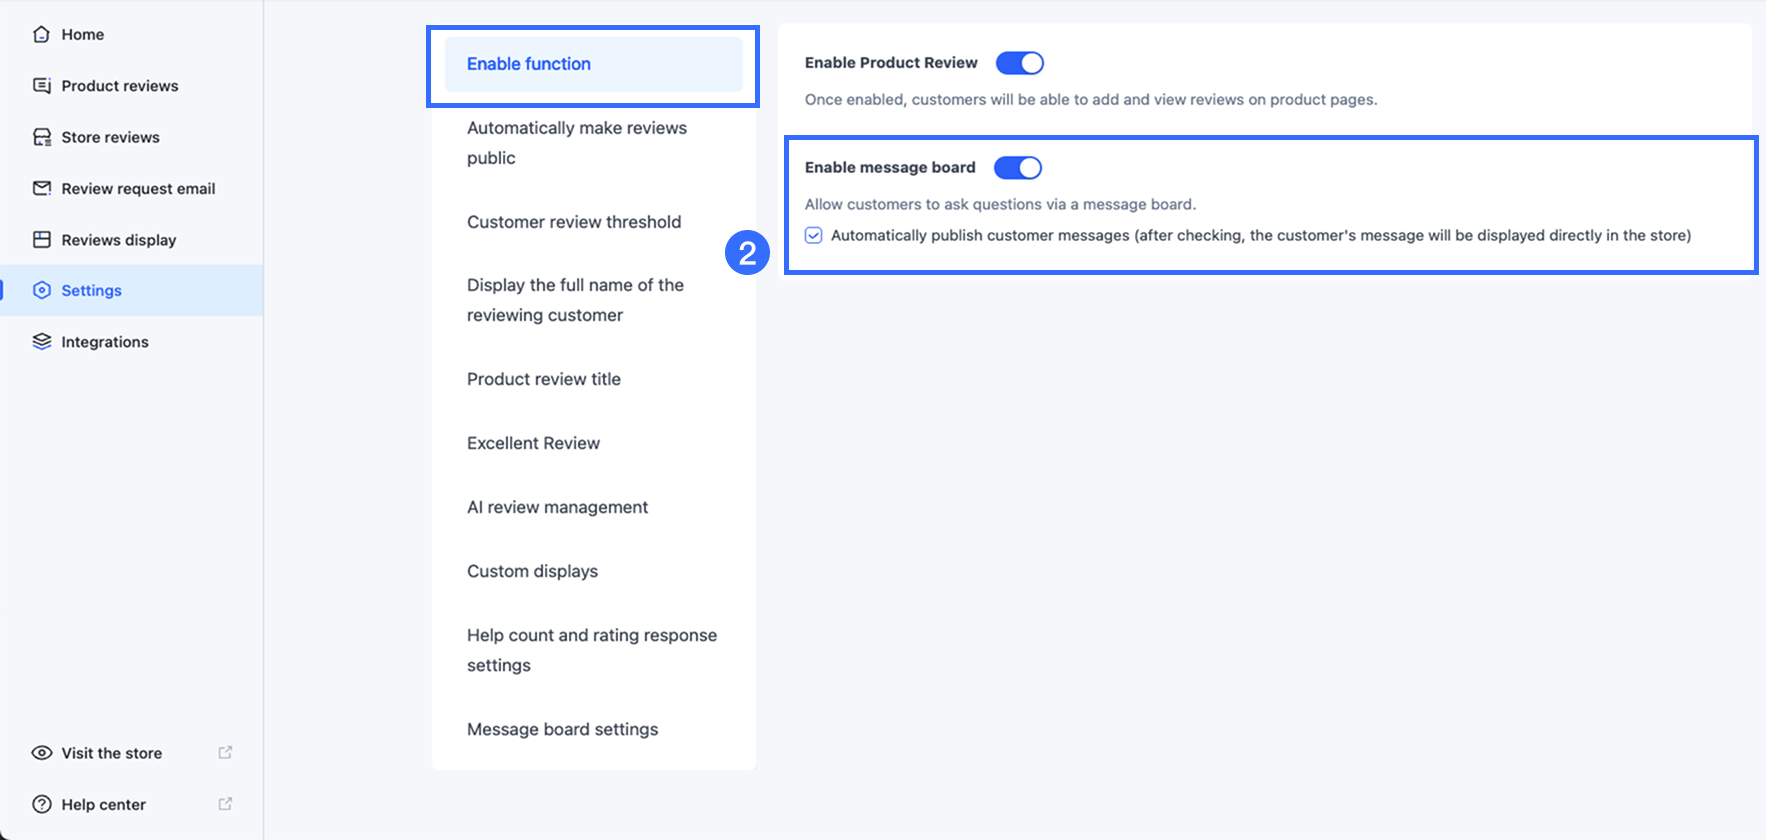Click the Review request email envelope icon
The image size is (1766, 840).
pos(41,188)
